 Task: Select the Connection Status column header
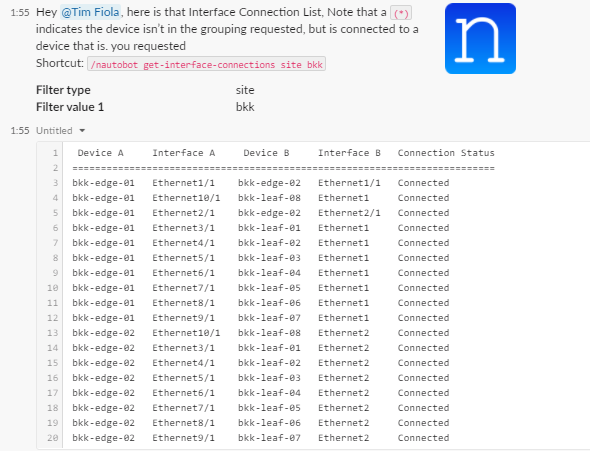[446, 153]
